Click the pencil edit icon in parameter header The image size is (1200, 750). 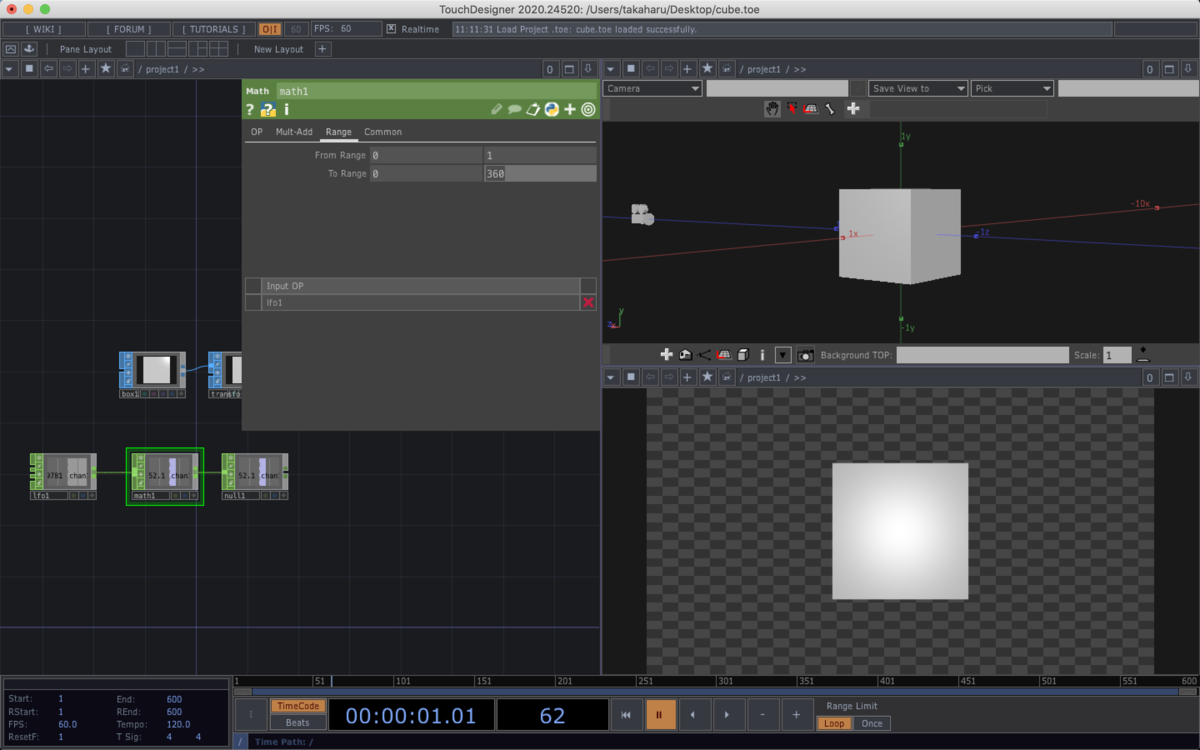[x=497, y=110]
